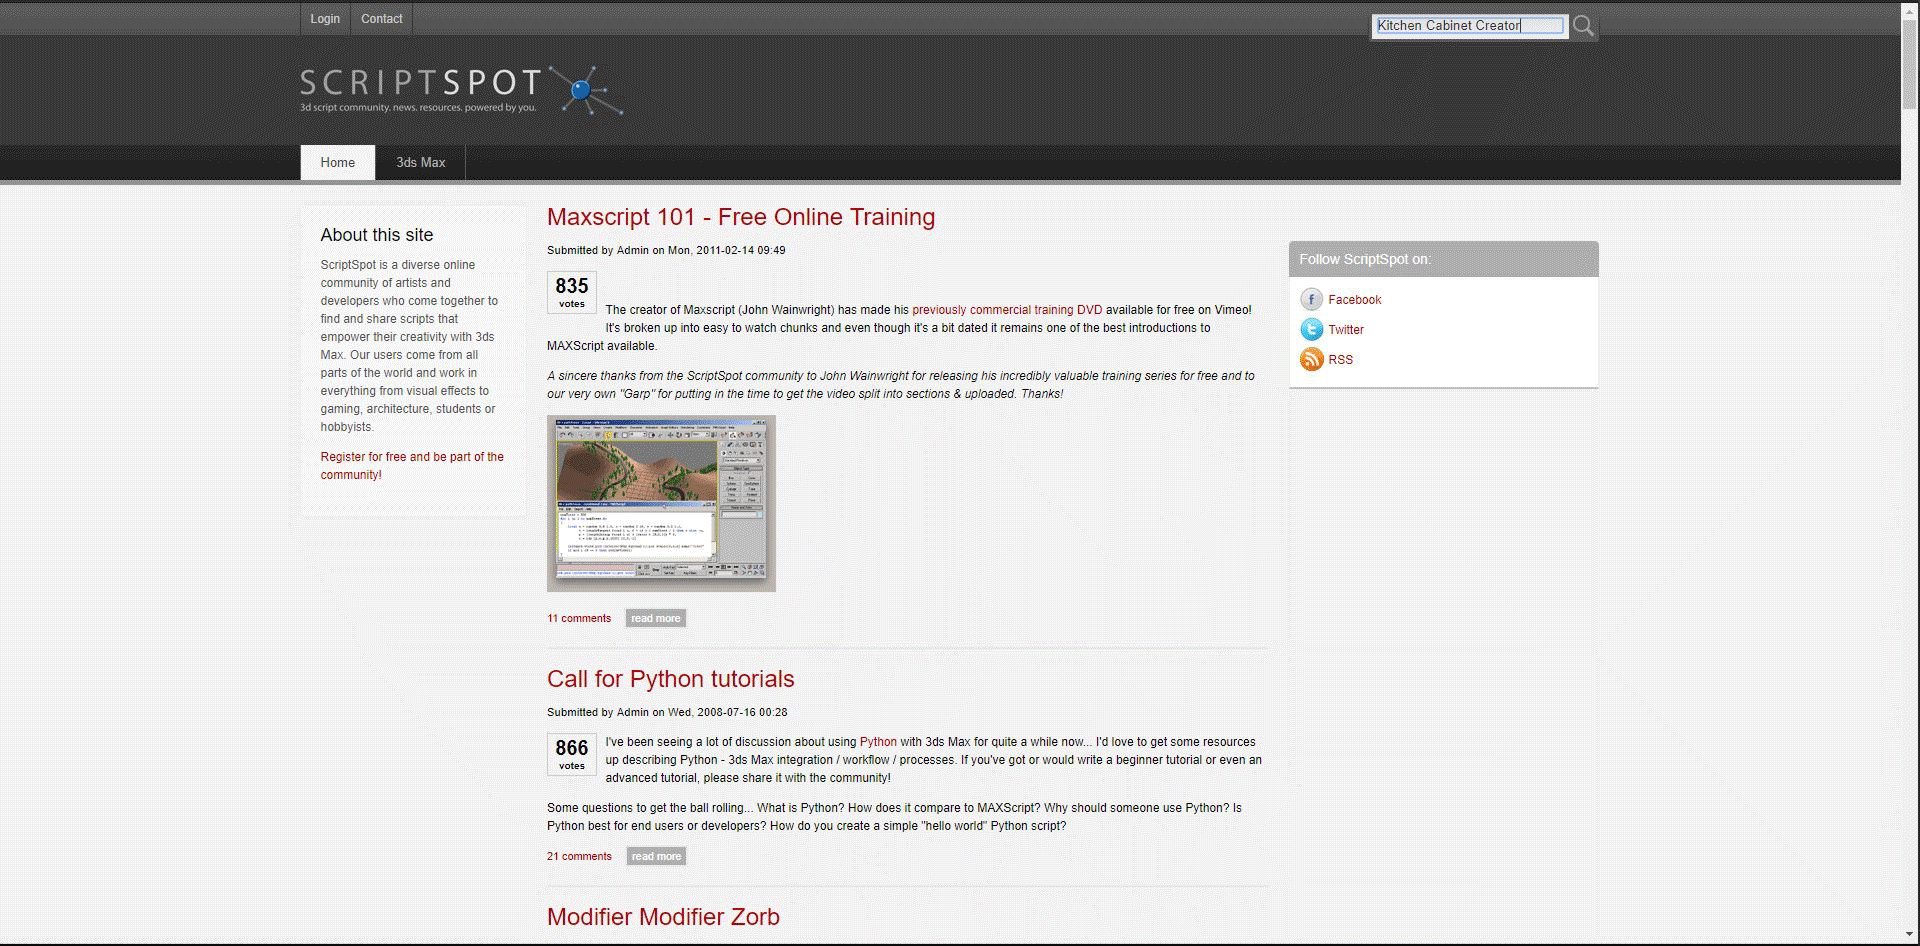Viewport: 1920px width, 946px height.
Task: Open the Facebook text link
Action: coord(1355,300)
